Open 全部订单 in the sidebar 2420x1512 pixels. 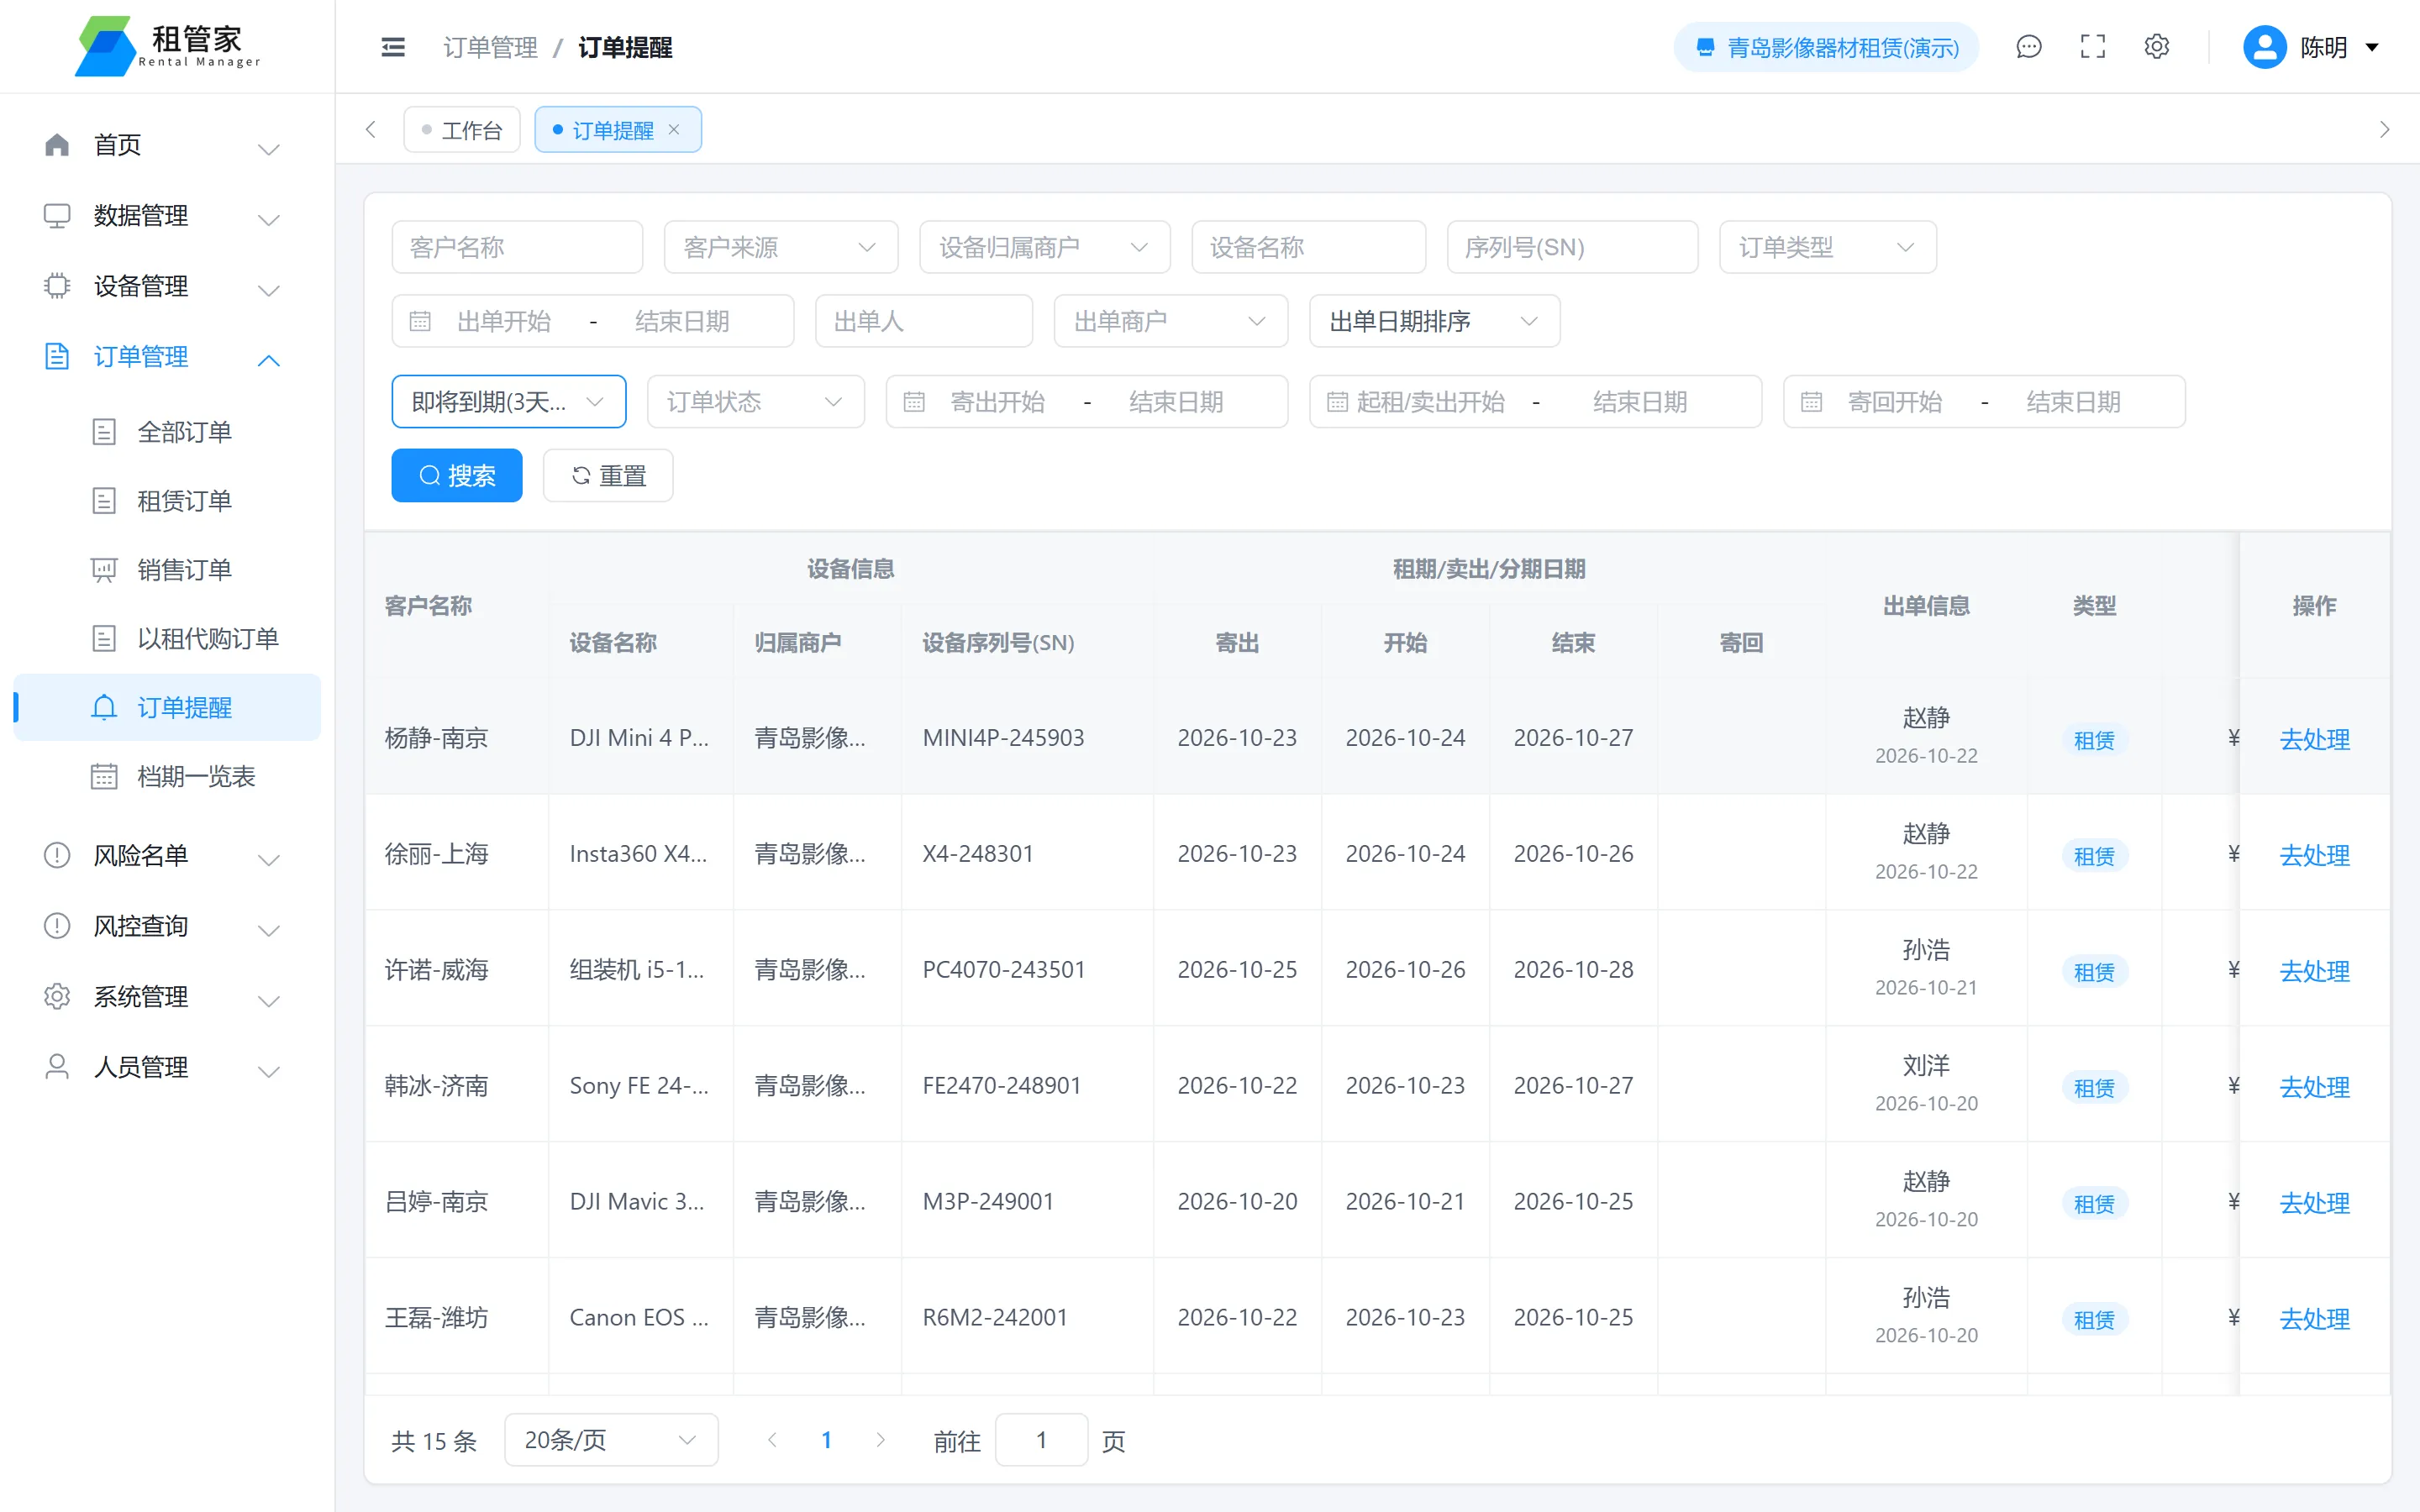click(x=167, y=432)
